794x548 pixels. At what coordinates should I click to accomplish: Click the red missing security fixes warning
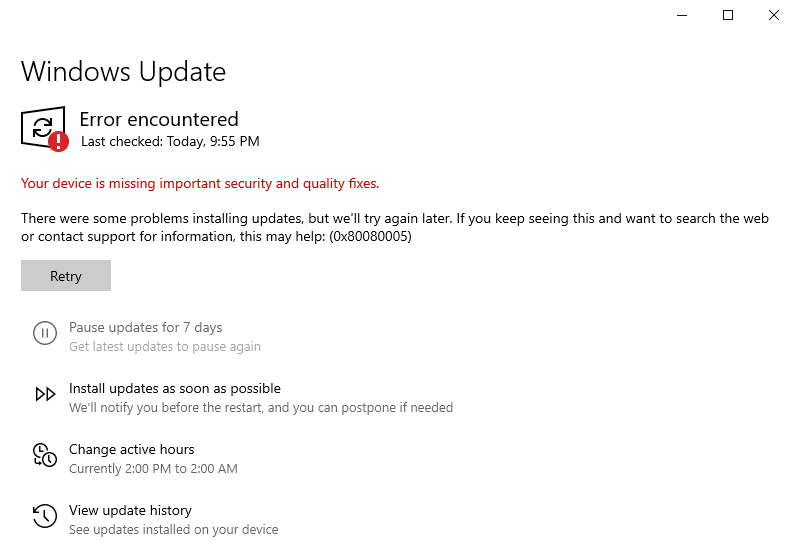200,184
